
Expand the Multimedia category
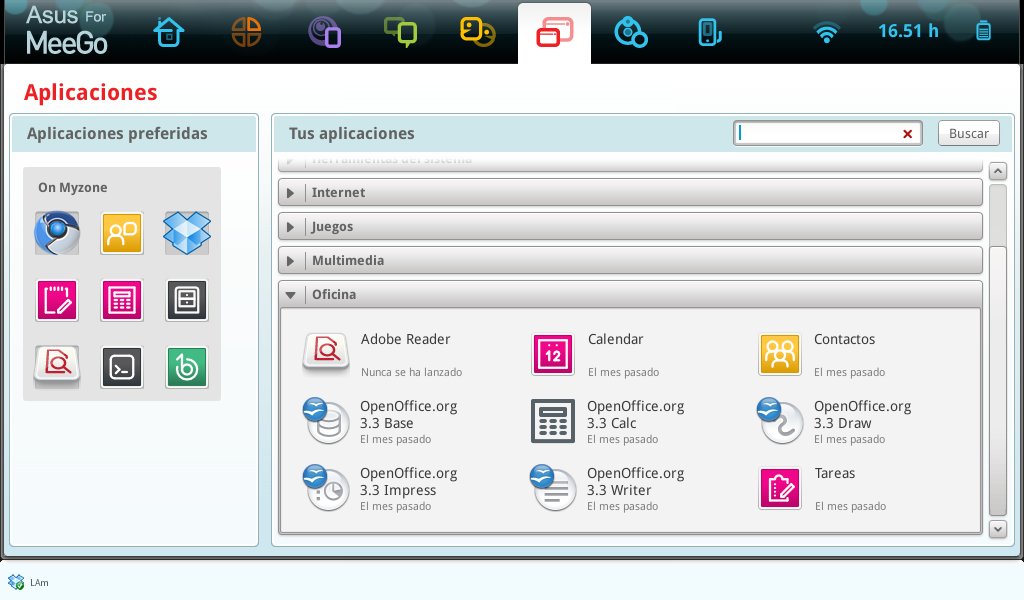pos(630,261)
